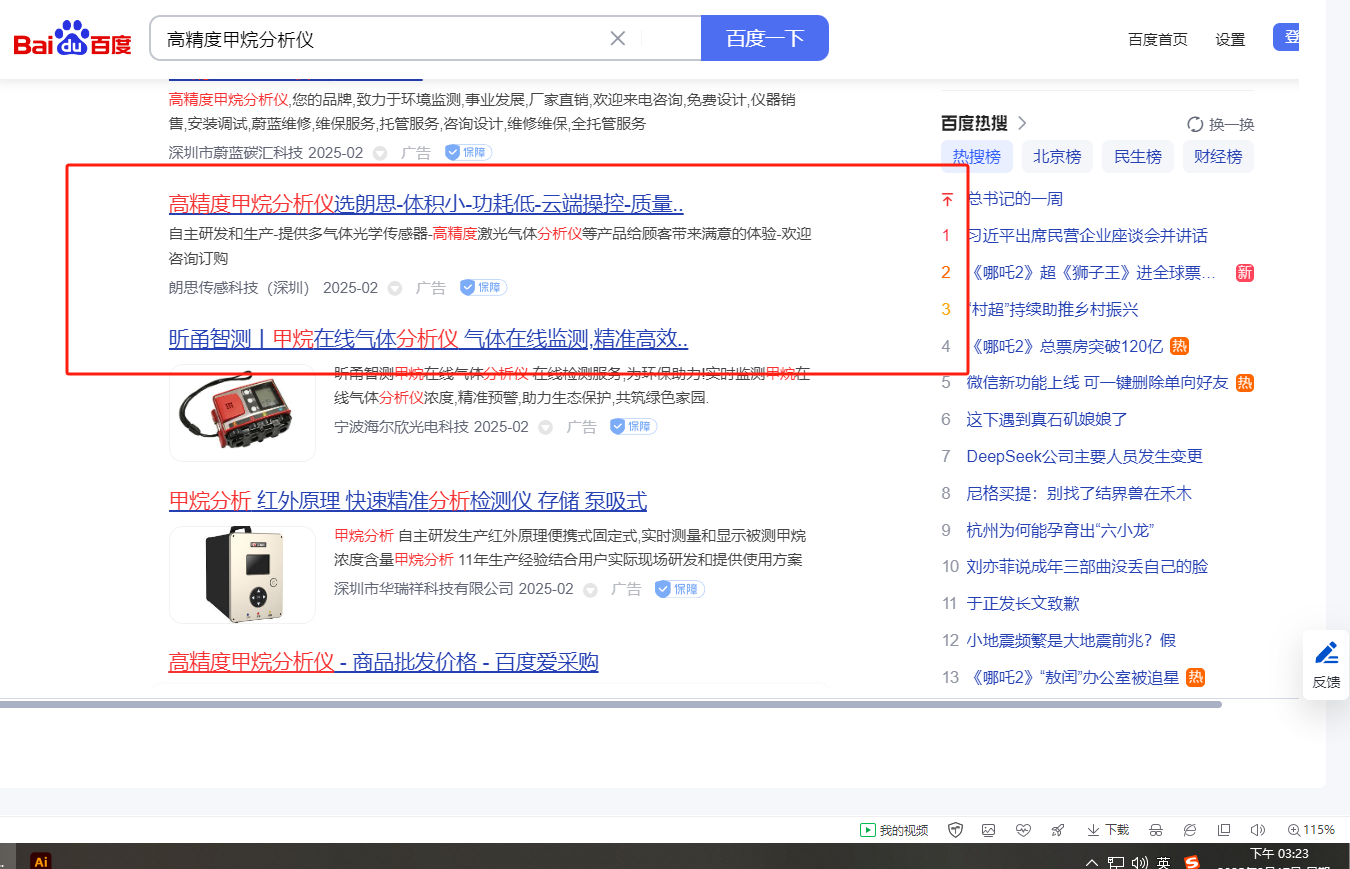Open hot search 于正发长文致歉
The width and height of the screenshot is (1350, 869).
click(x=1023, y=604)
